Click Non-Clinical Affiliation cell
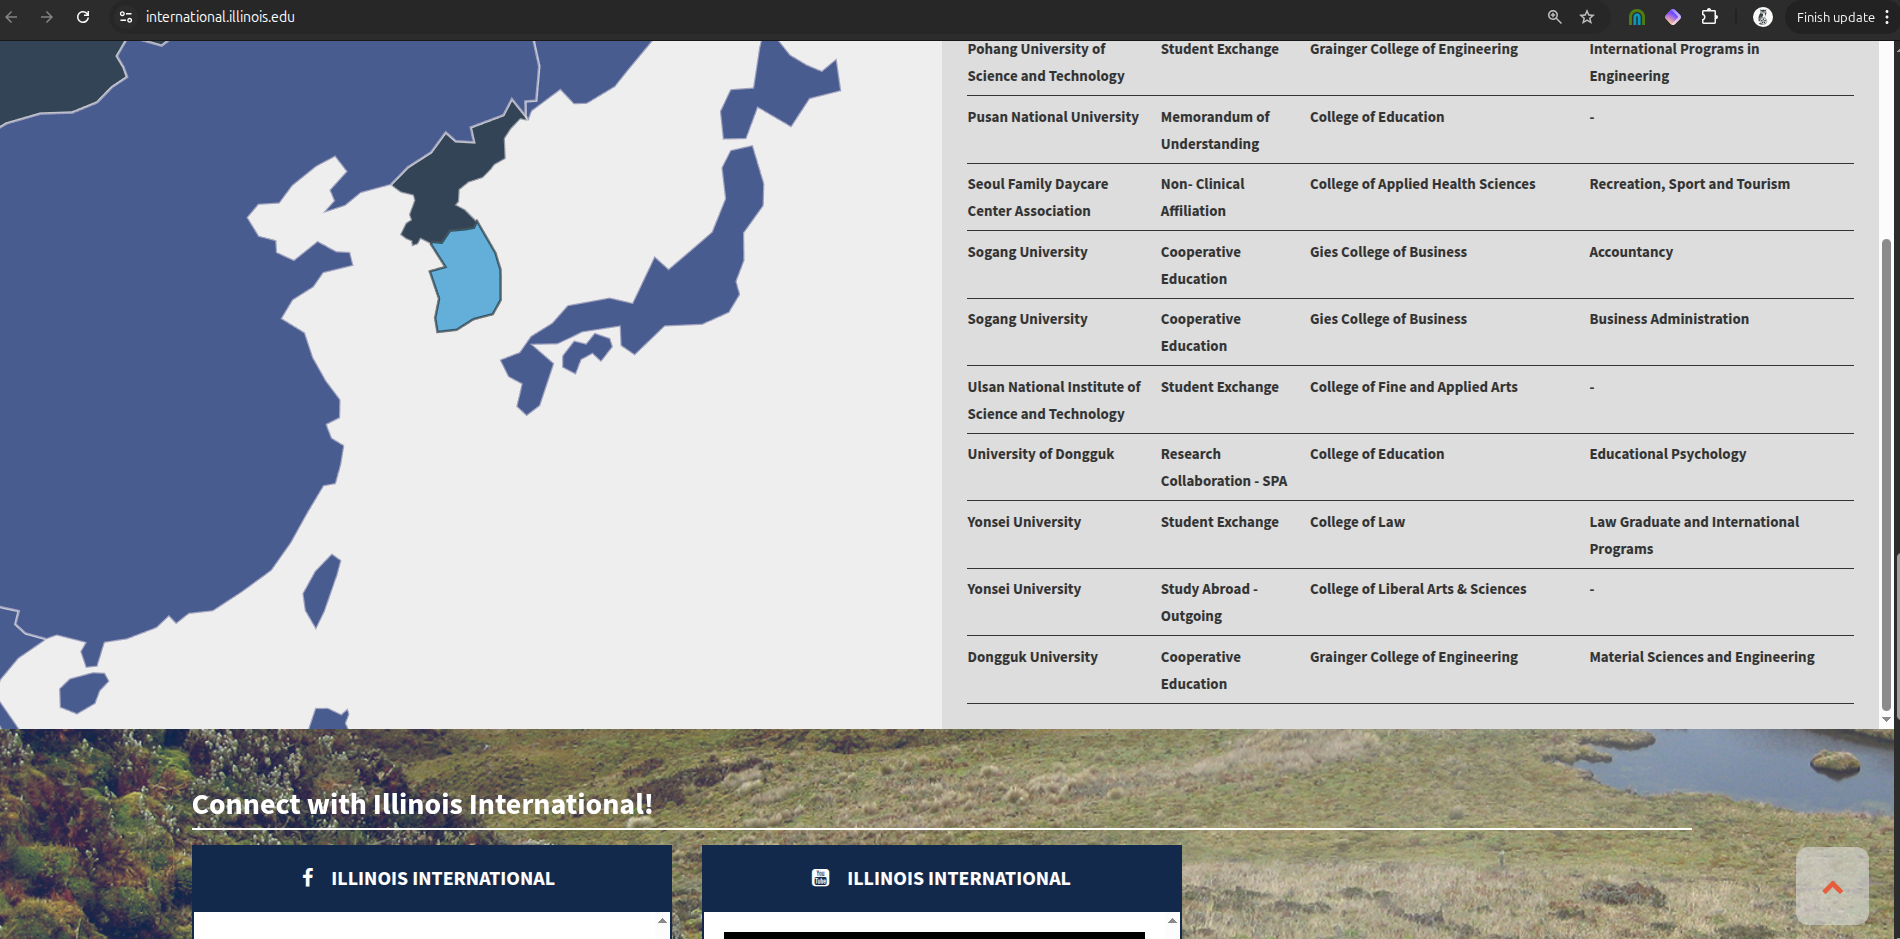The width and height of the screenshot is (1900, 939). click(x=1203, y=197)
